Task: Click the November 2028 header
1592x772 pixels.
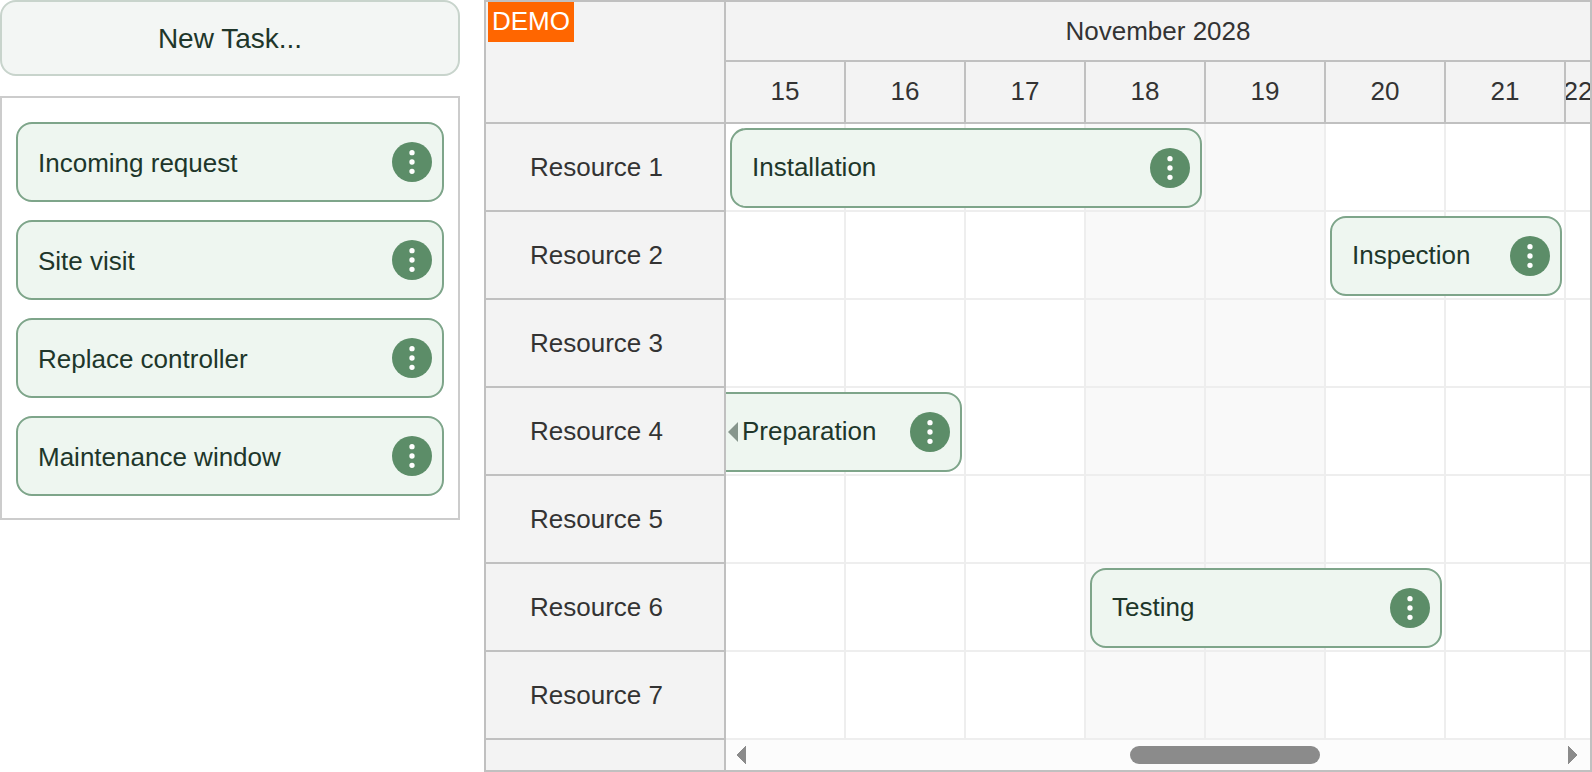Action: tap(1158, 31)
